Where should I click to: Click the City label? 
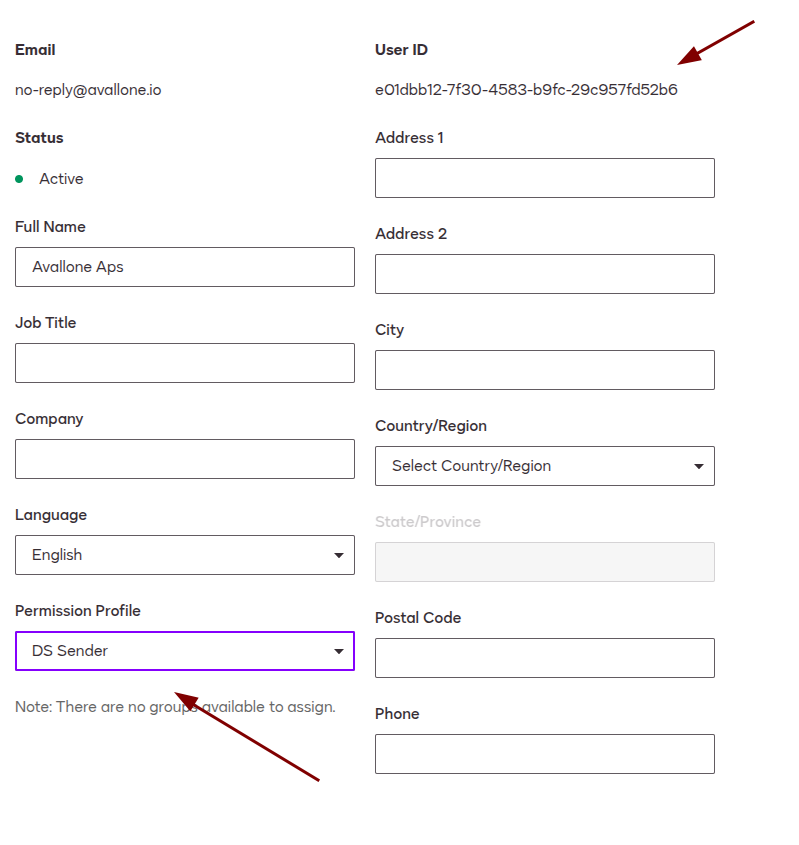[390, 330]
